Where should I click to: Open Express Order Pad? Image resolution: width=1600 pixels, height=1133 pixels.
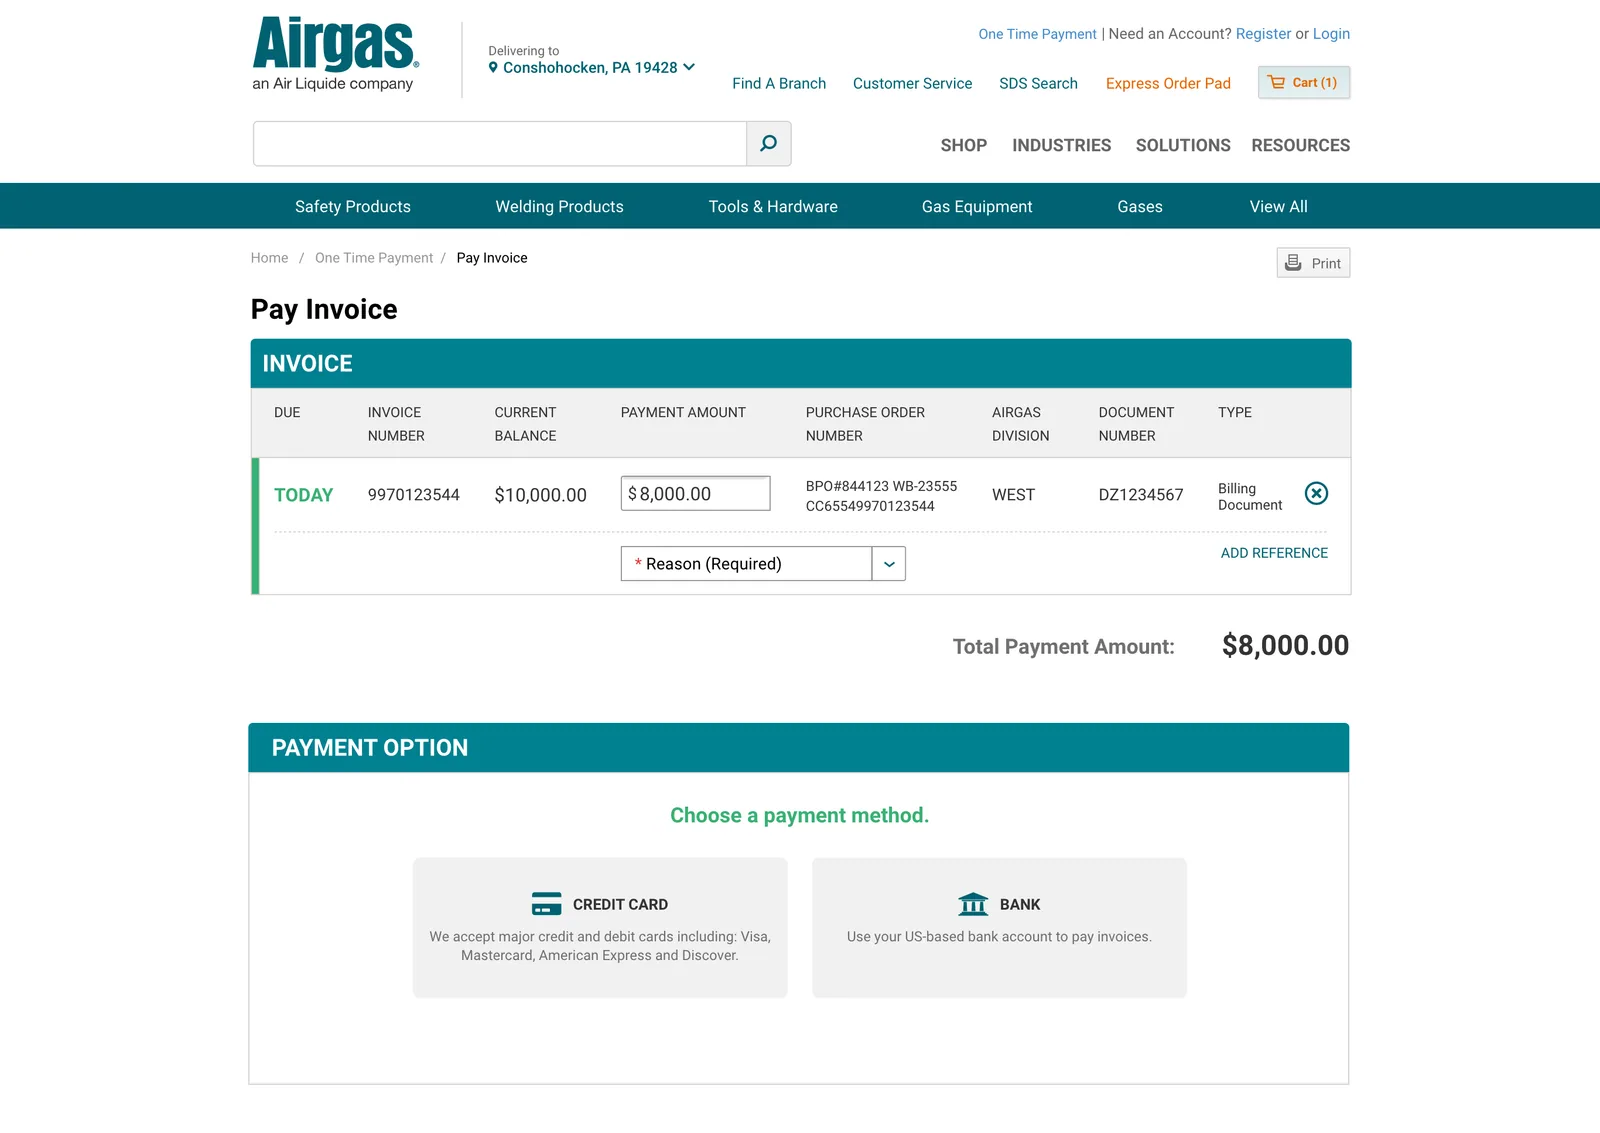pyautogui.click(x=1168, y=83)
